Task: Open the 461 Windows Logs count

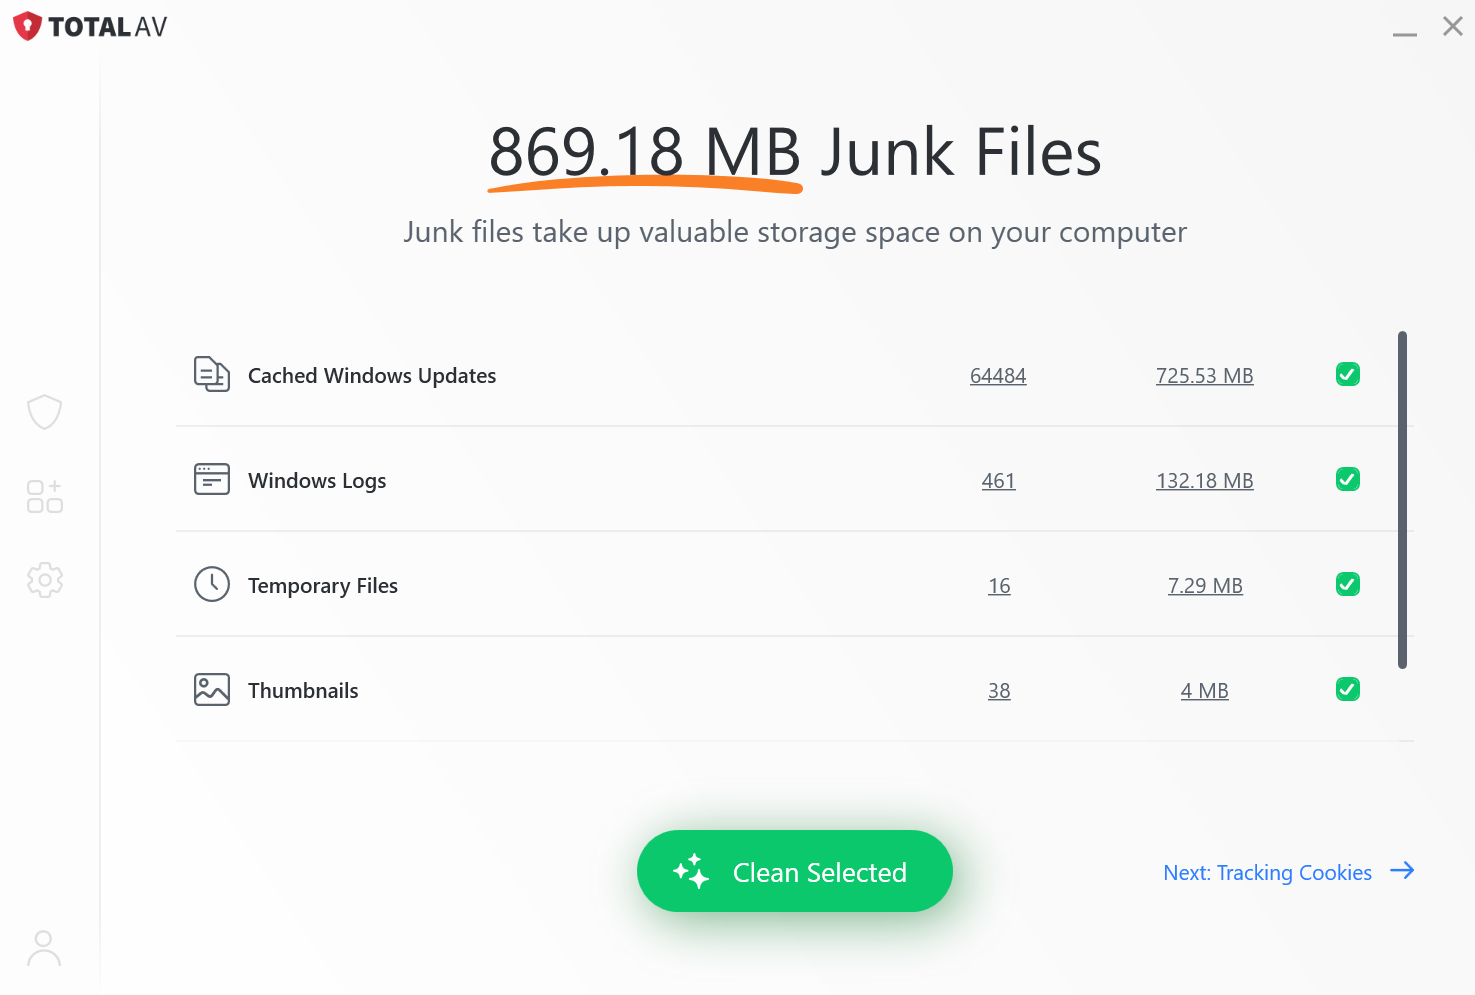Action: coord(998,481)
